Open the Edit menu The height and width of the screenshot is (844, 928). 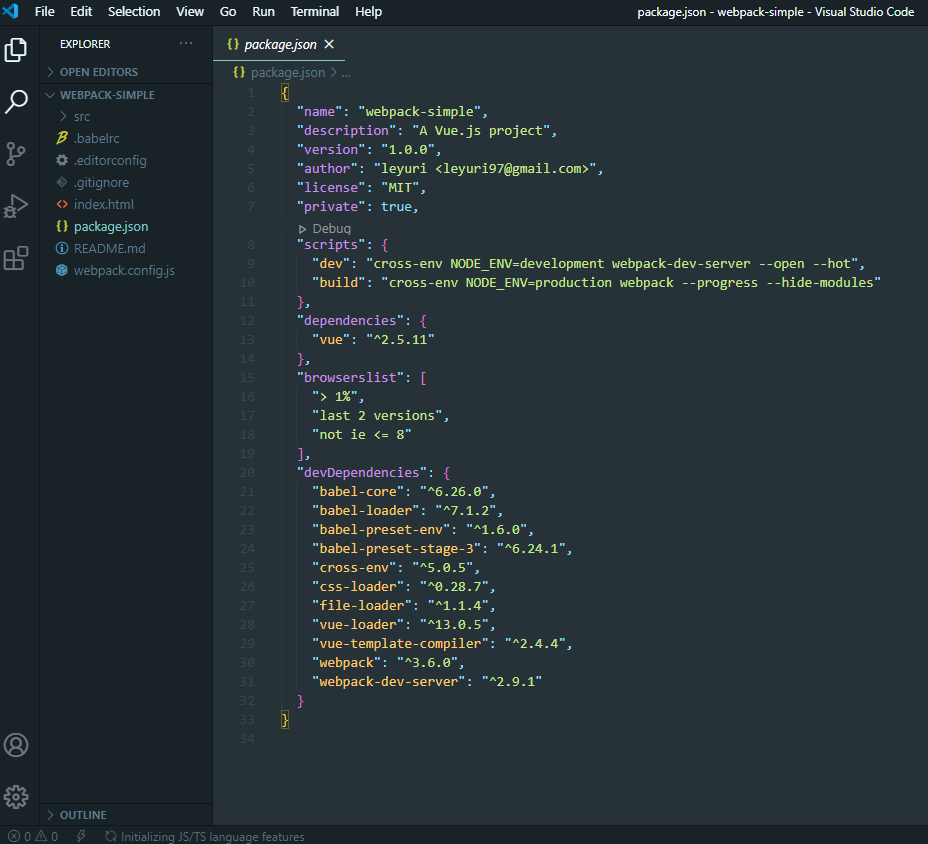click(x=81, y=11)
